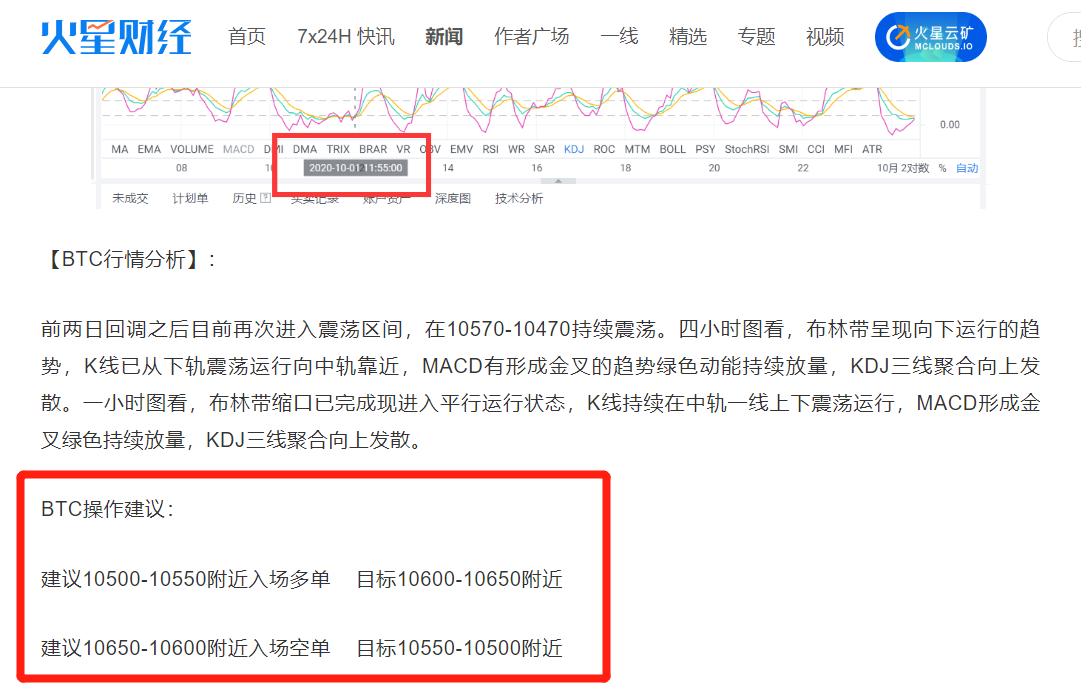The image size is (1081, 693).
Task: Toggle the % percentage scale
Action: tap(941, 170)
